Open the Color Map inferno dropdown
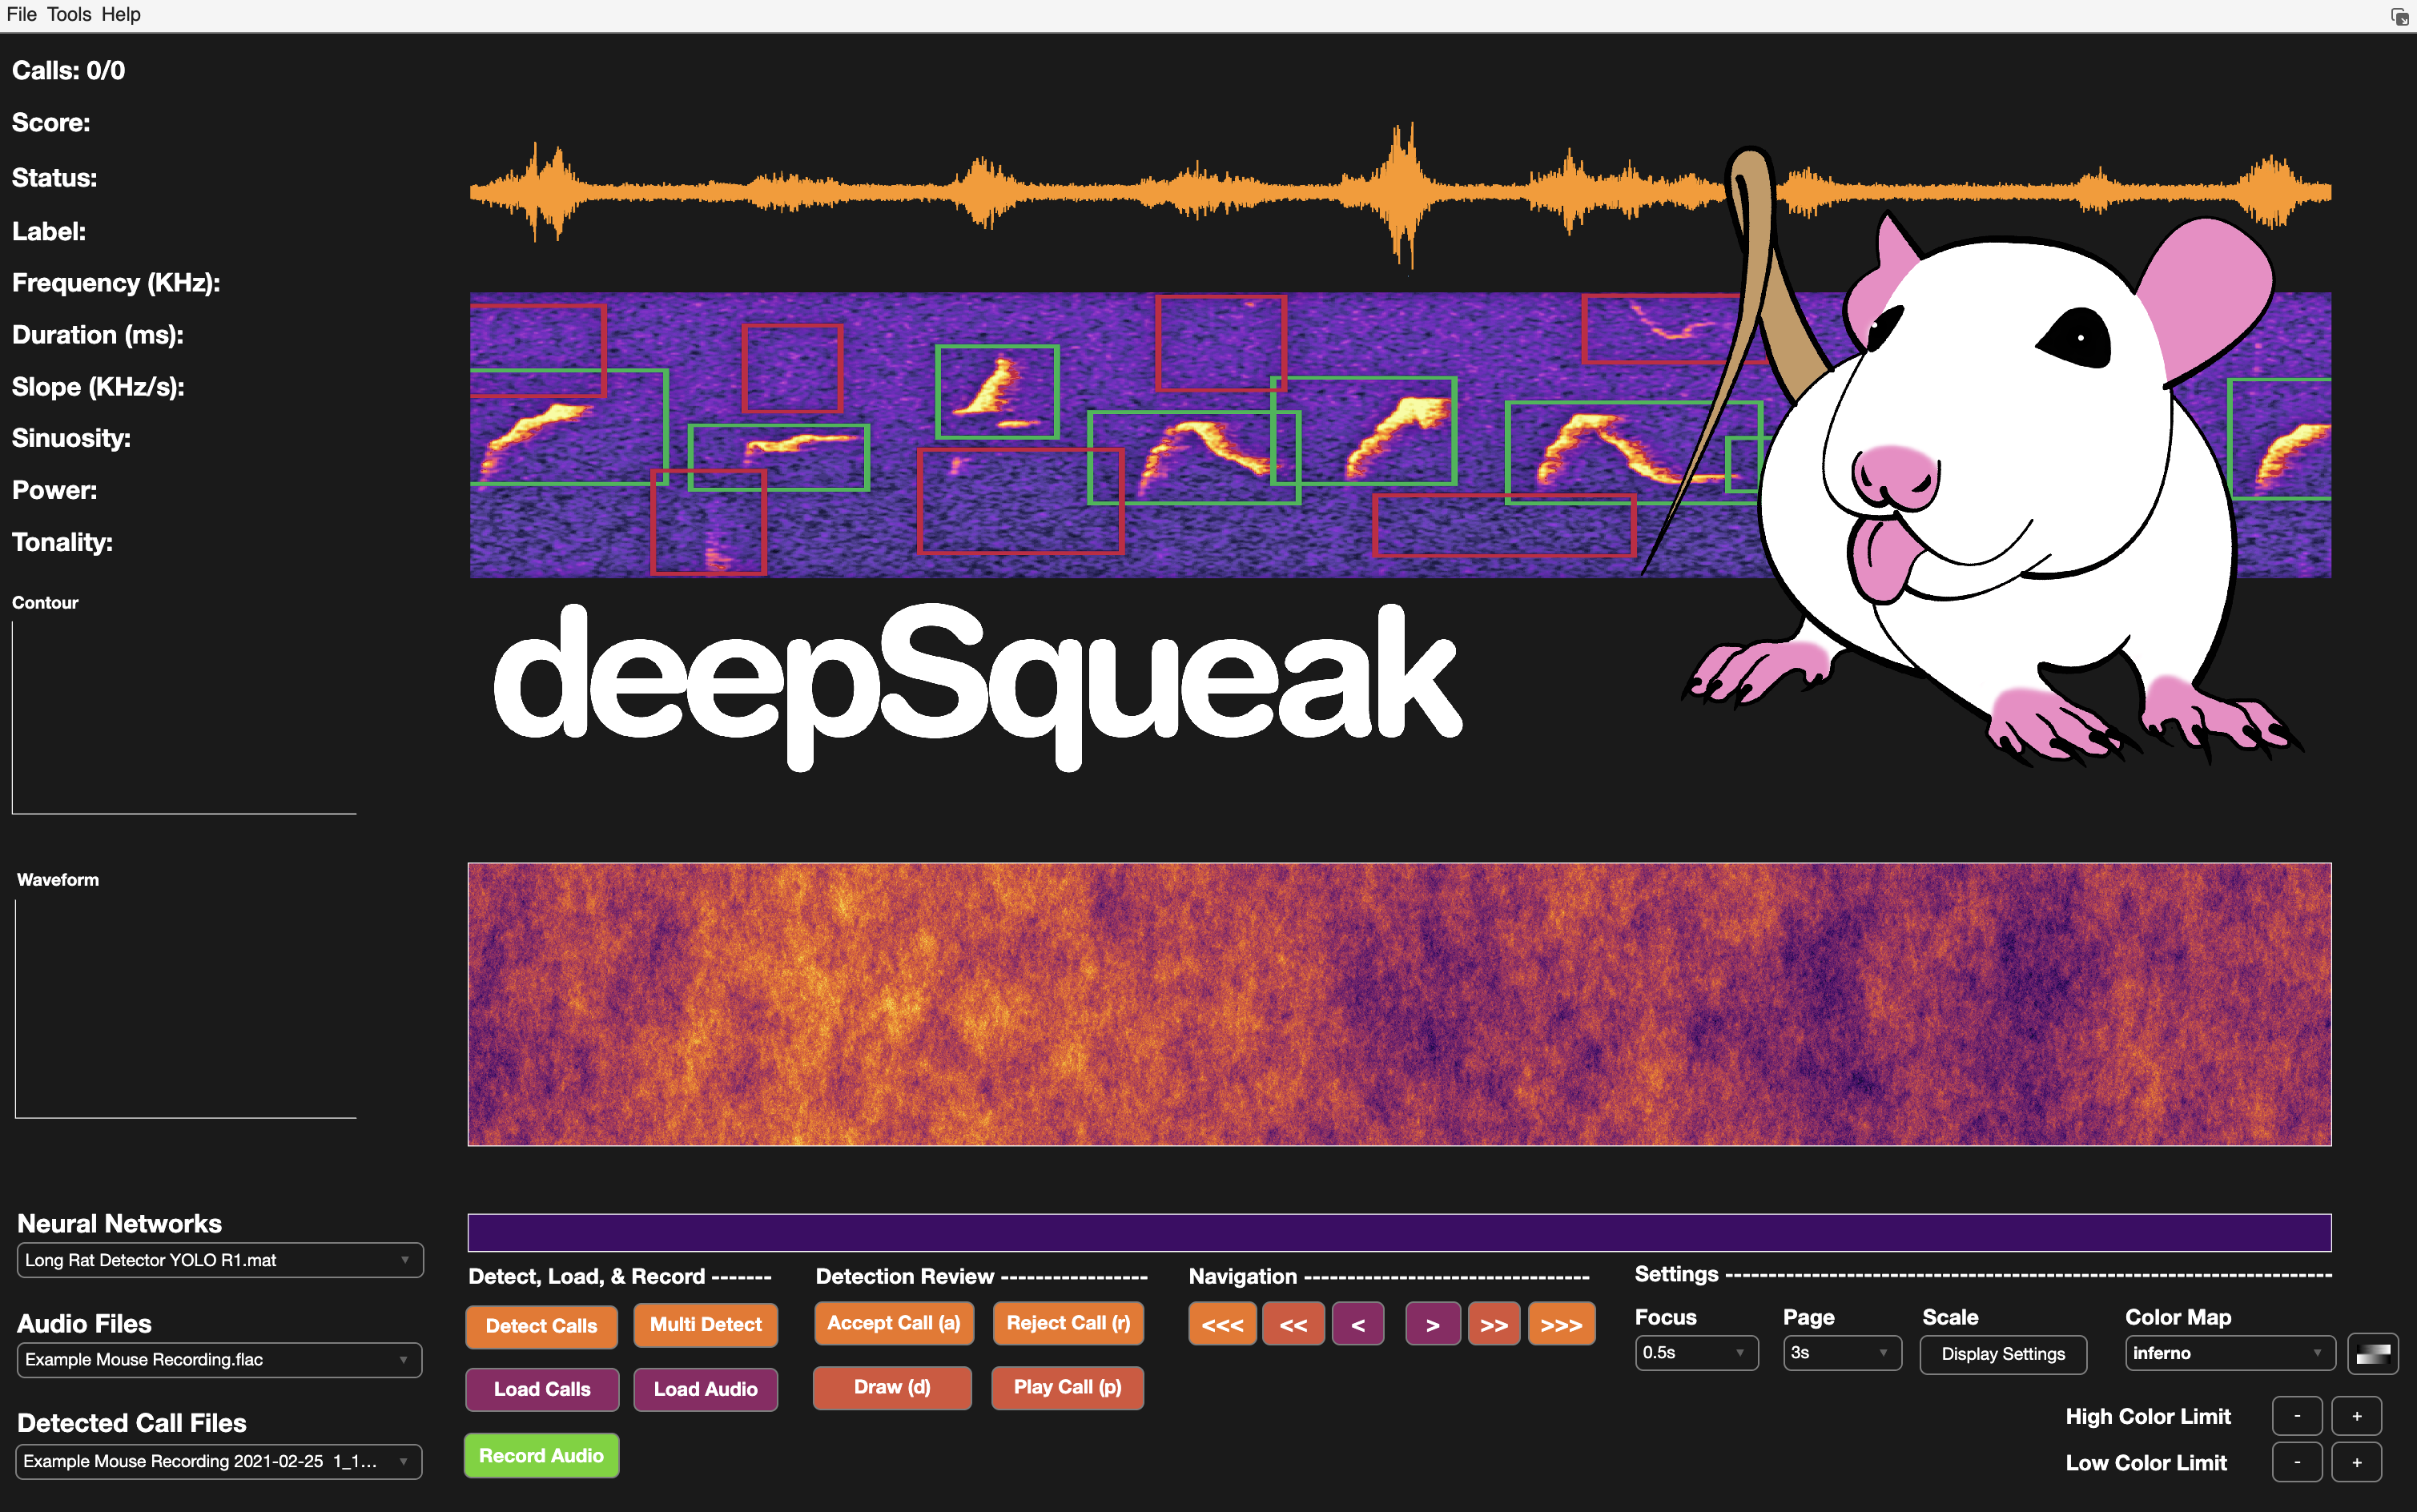The image size is (2417, 1512). [x=2230, y=1353]
